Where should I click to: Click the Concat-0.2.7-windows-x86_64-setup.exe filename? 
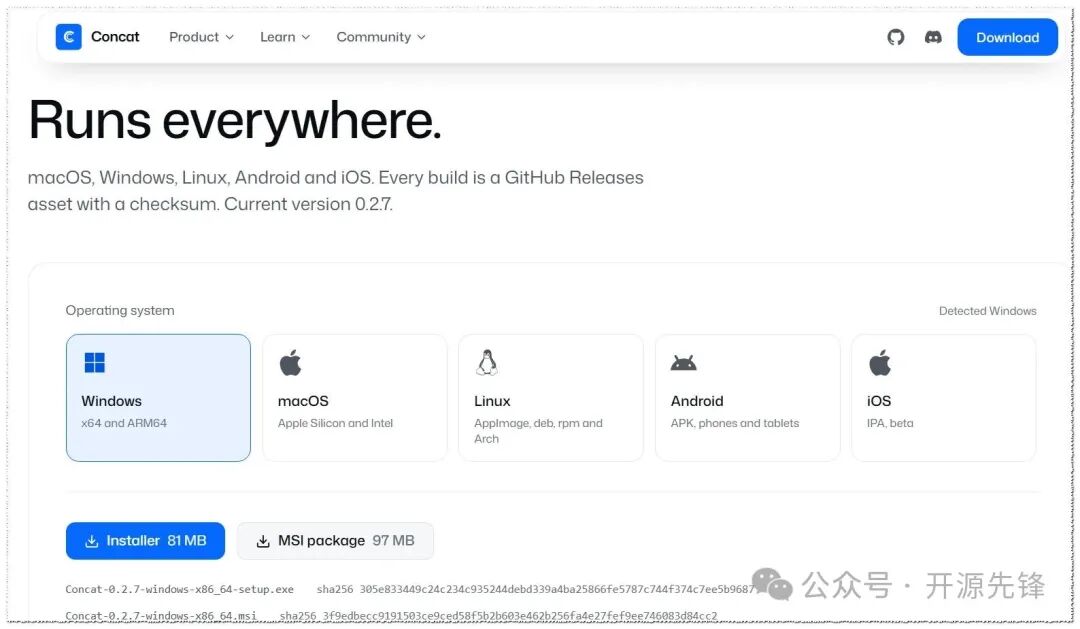[x=179, y=590]
